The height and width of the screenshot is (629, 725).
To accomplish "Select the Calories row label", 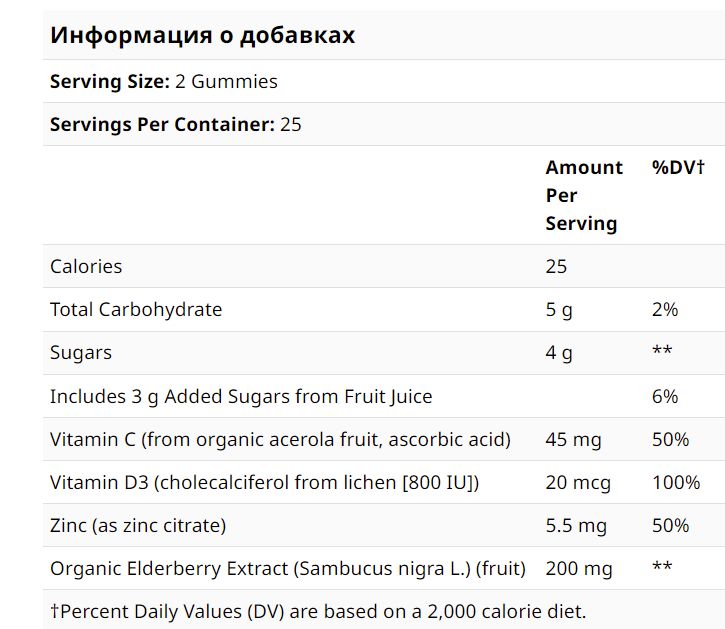I will [86, 266].
